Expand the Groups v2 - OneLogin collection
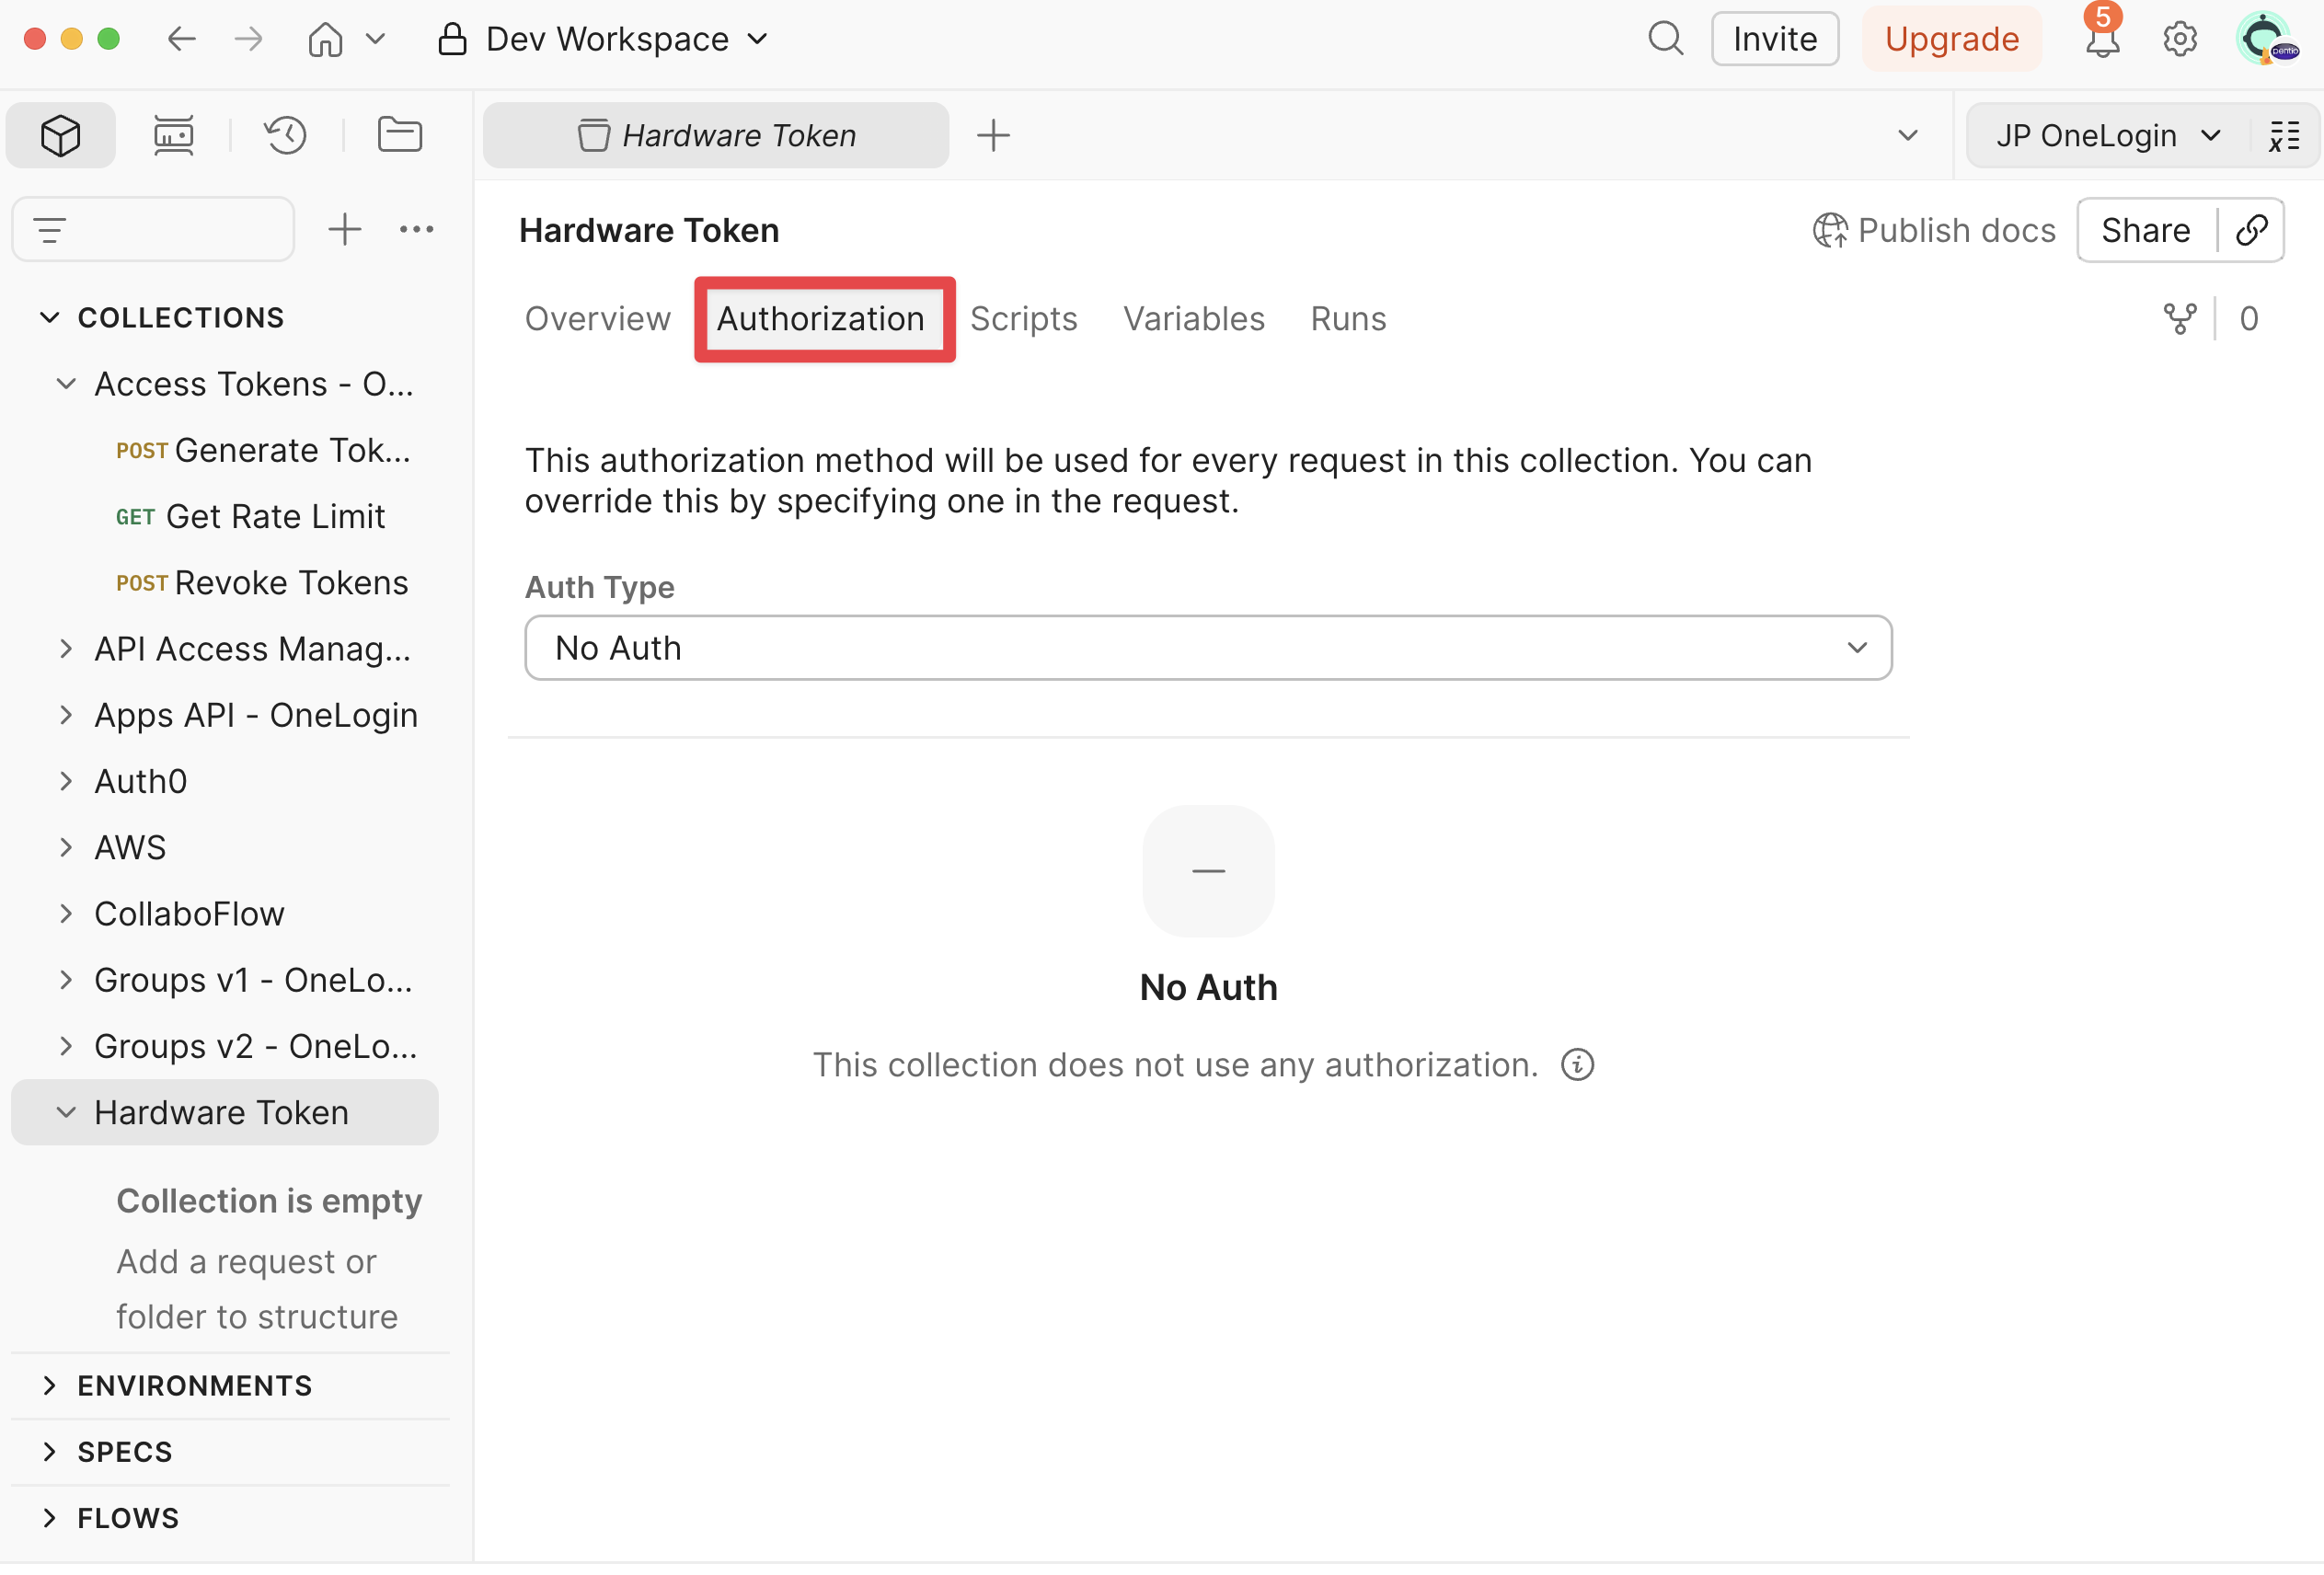Viewport: 2324px width, 1575px height. click(x=66, y=1046)
